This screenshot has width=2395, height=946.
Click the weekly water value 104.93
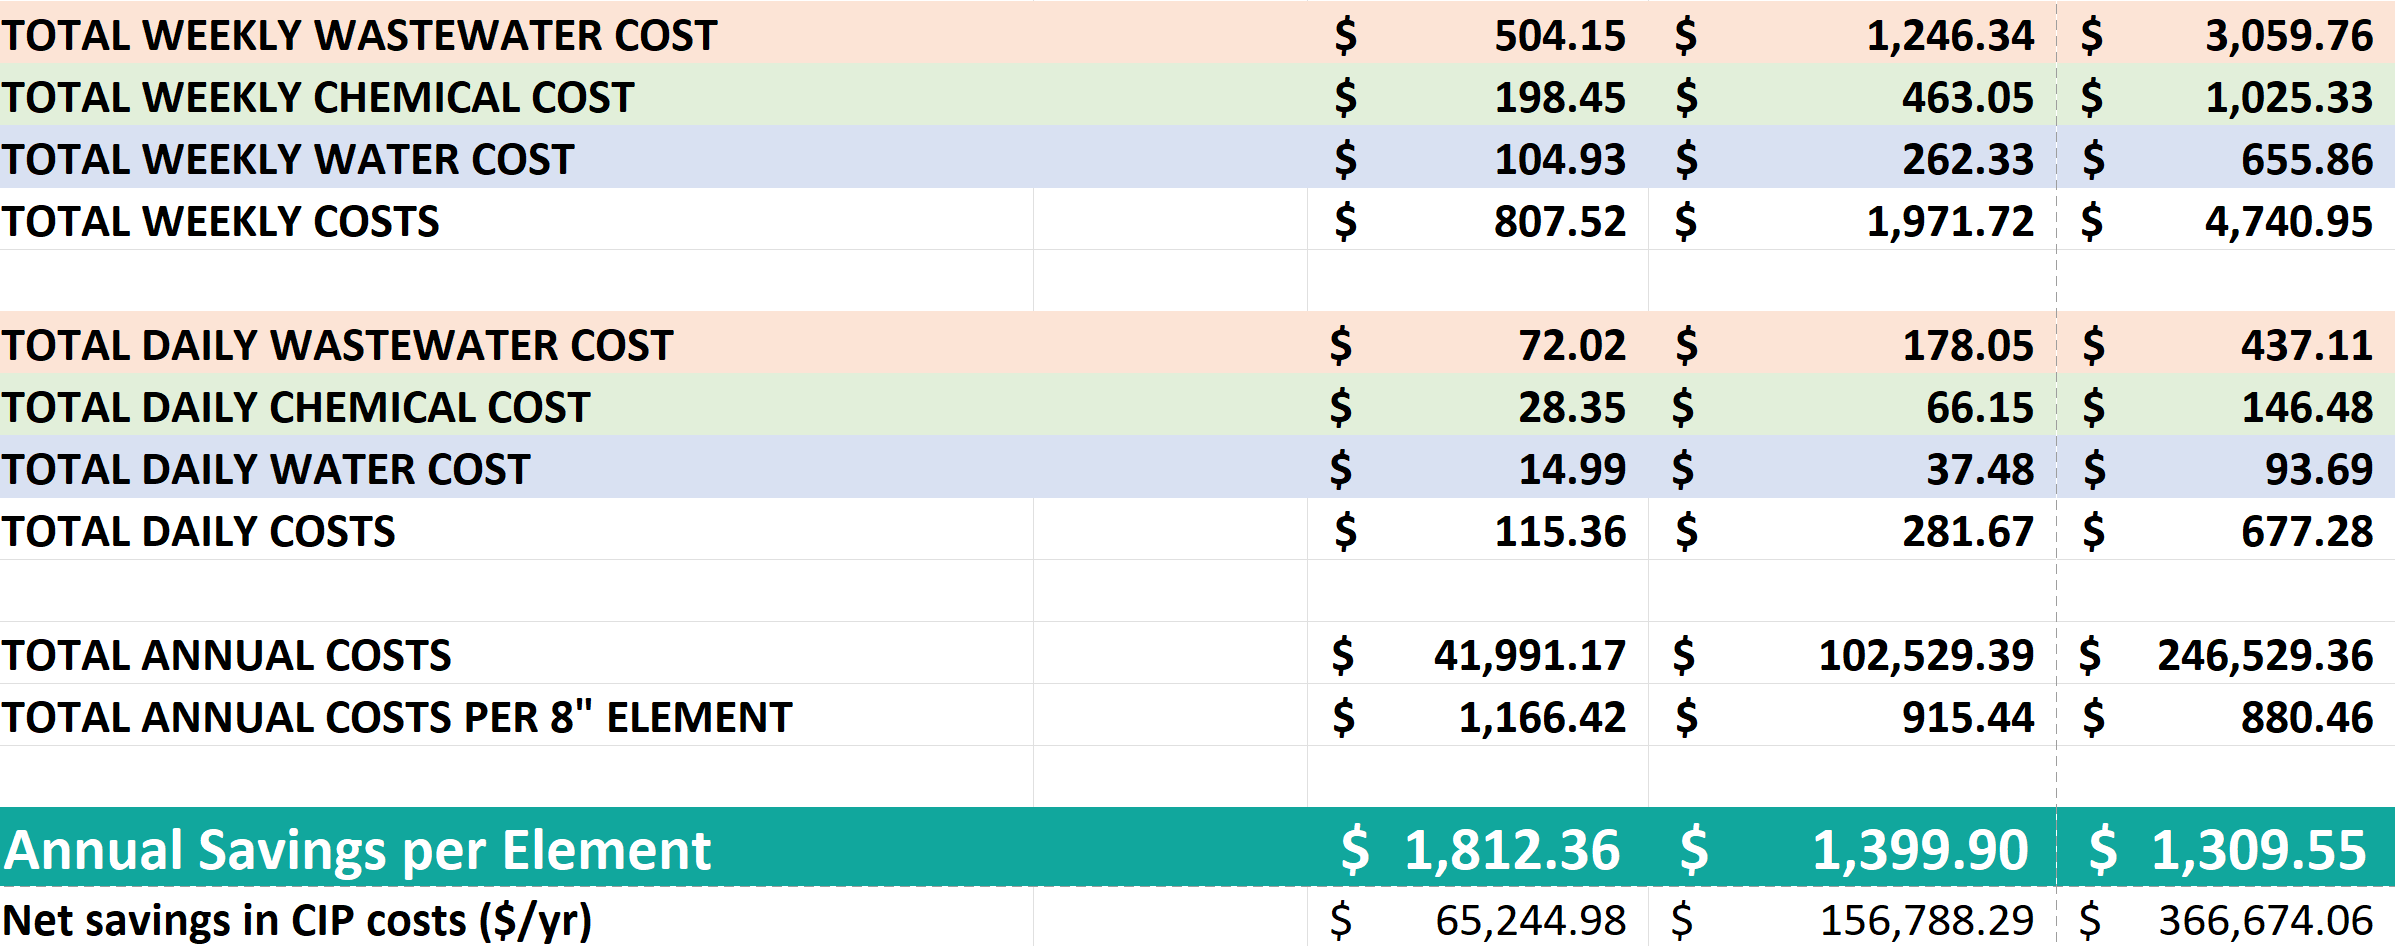[x=1560, y=159]
